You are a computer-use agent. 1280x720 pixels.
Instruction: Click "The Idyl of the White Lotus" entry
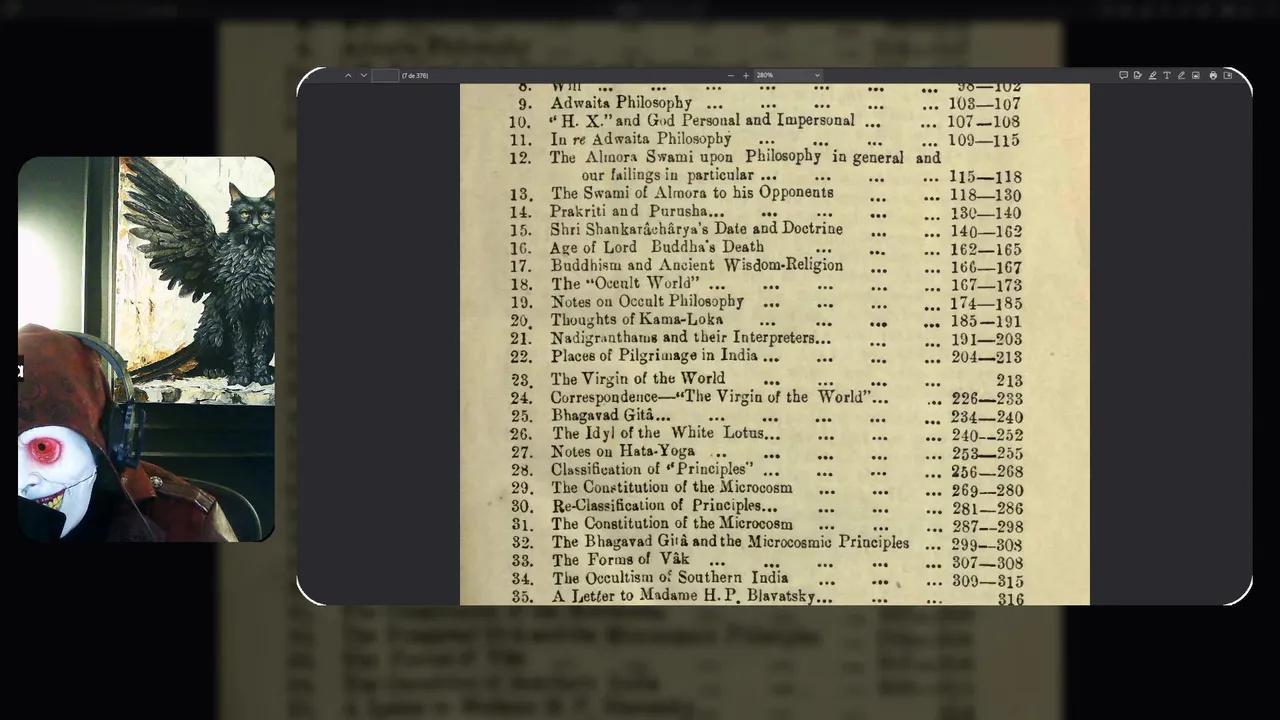pos(658,433)
